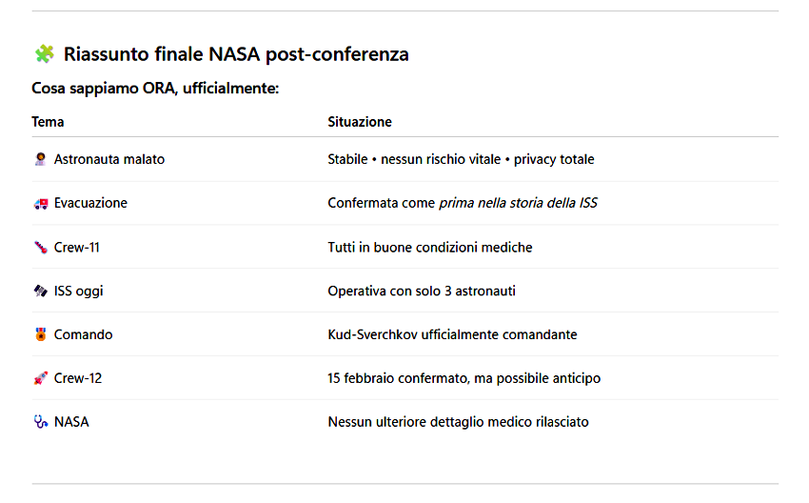Image resolution: width=809 pixels, height=503 pixels.
Task: Click the Tema column header
Action: click(48, 121)
